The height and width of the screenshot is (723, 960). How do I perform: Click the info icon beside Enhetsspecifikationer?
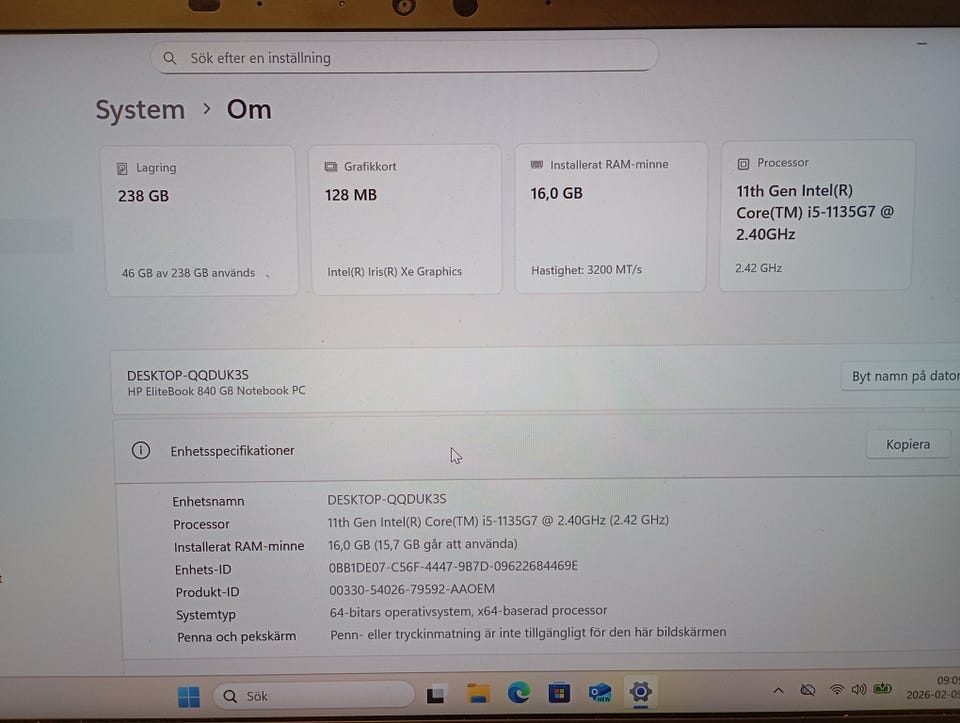[x=141, y=451]
